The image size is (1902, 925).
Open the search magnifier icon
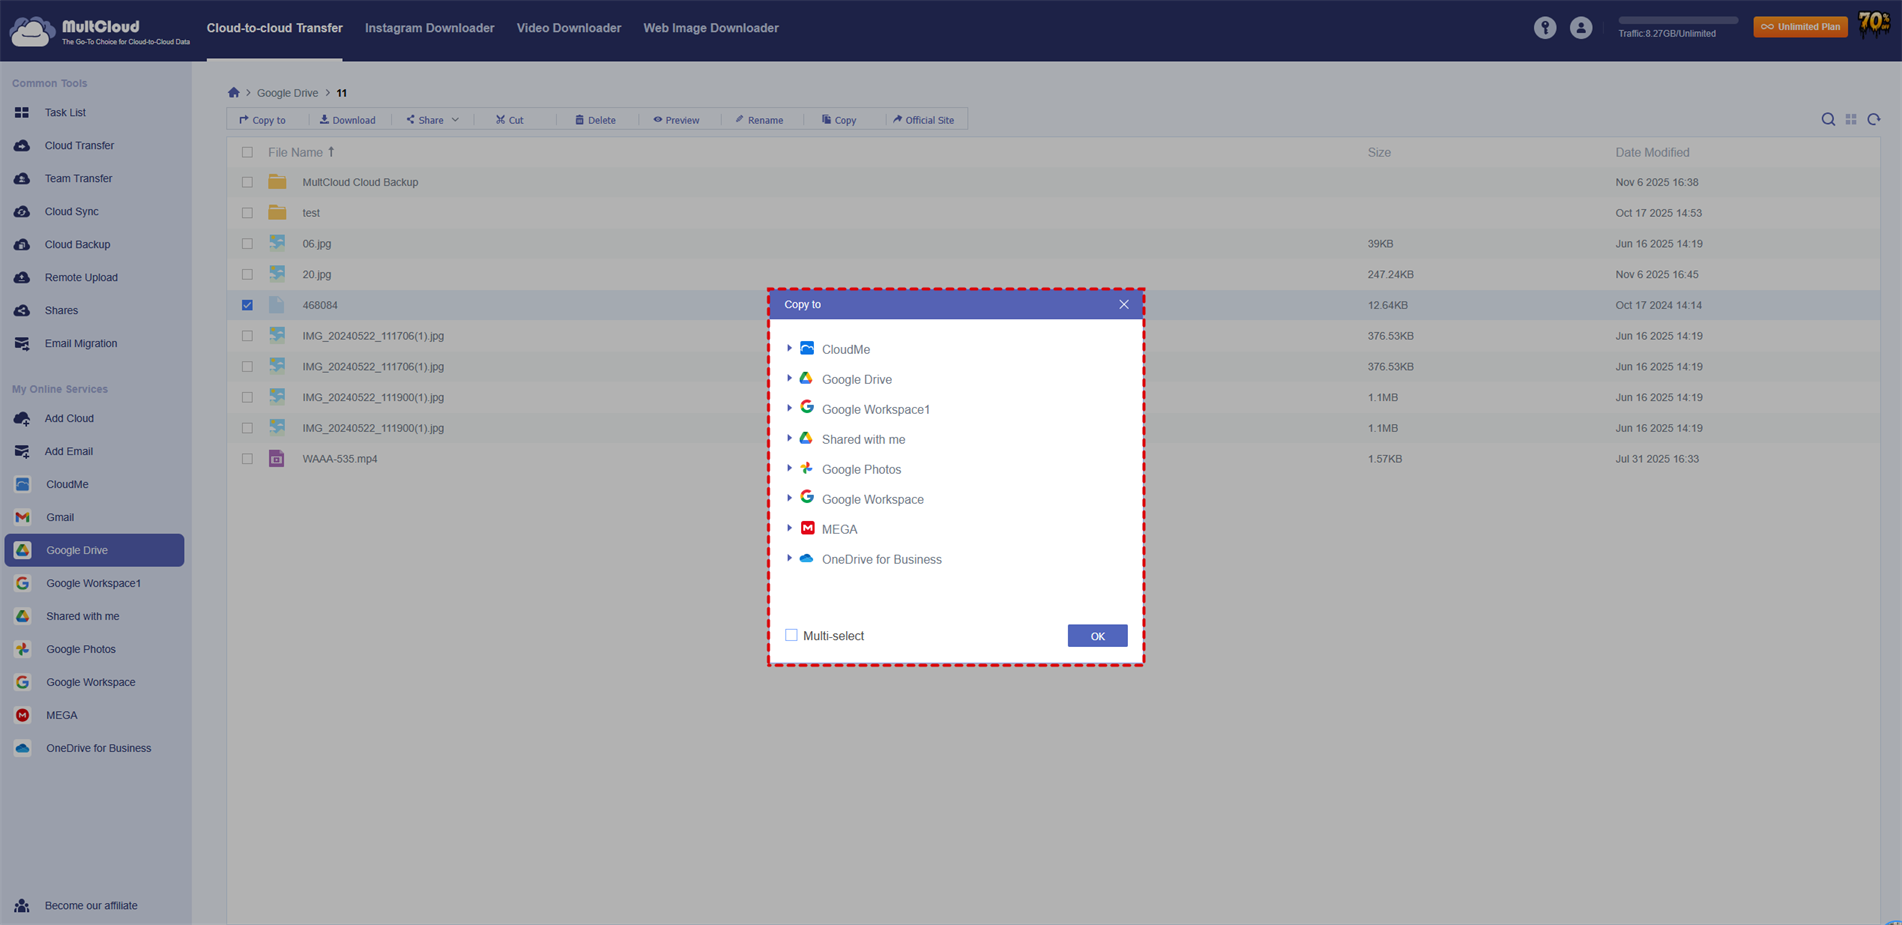coord(1828,120)
